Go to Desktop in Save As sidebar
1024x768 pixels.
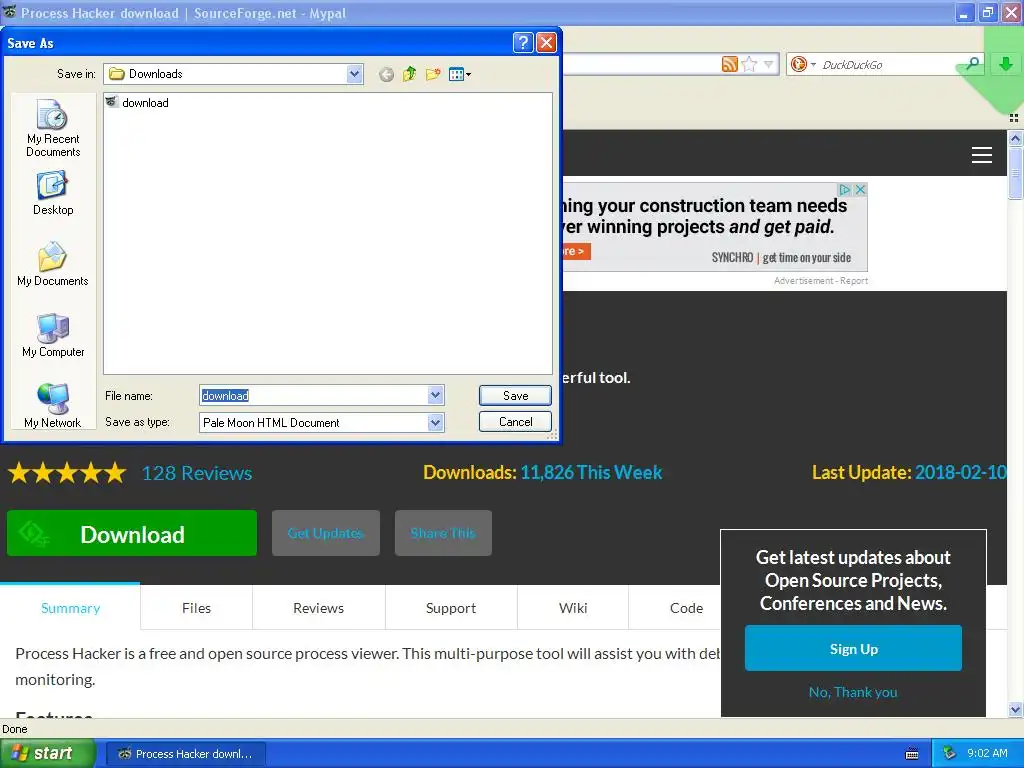coord(53,193)
